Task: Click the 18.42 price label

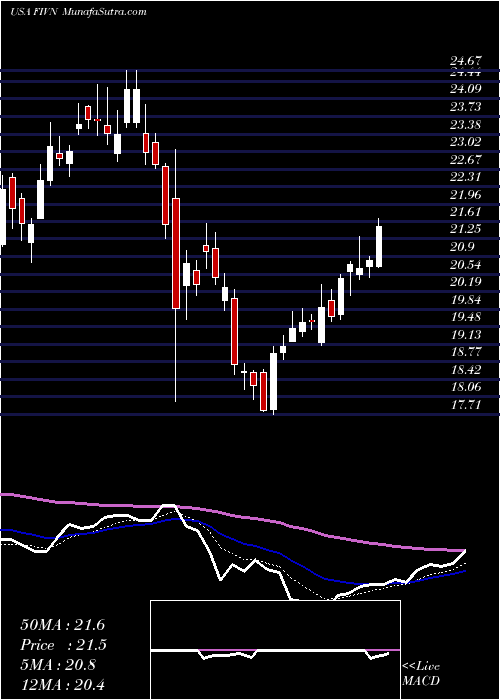Action: pyautogui.click(x=466, y=370)
